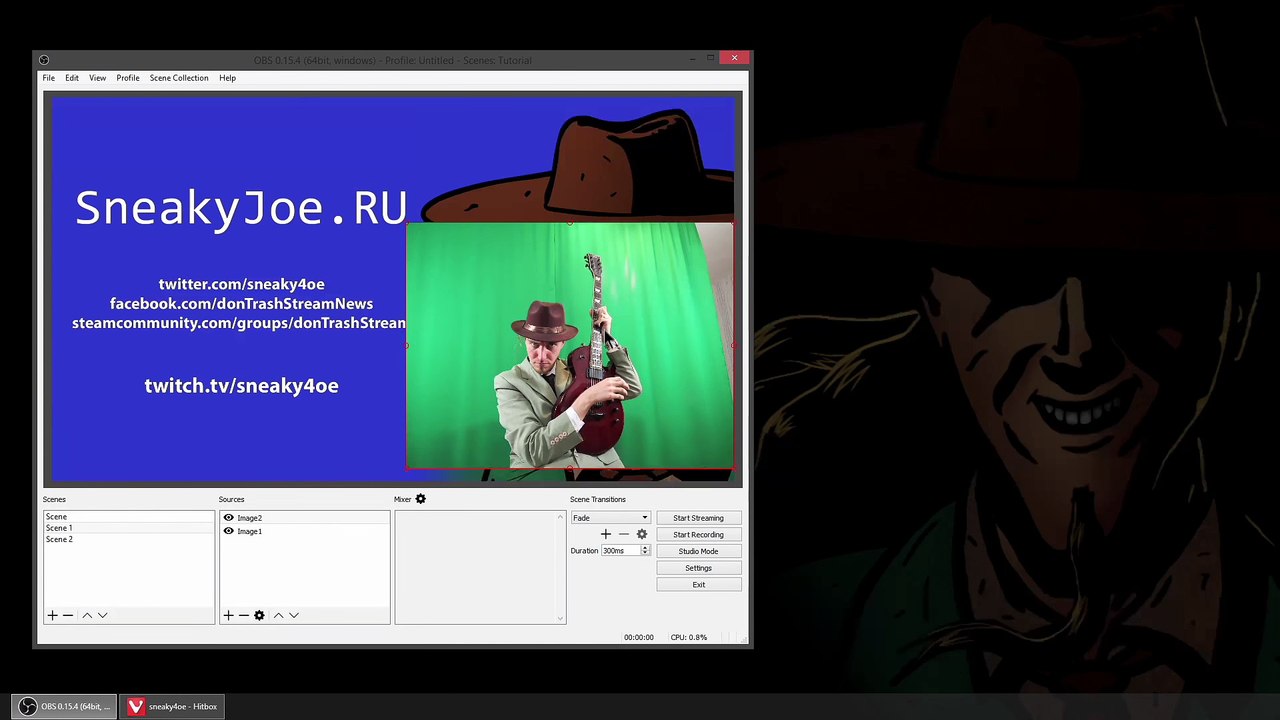Move the source up in the Sources list

click(x=278, y=615)
